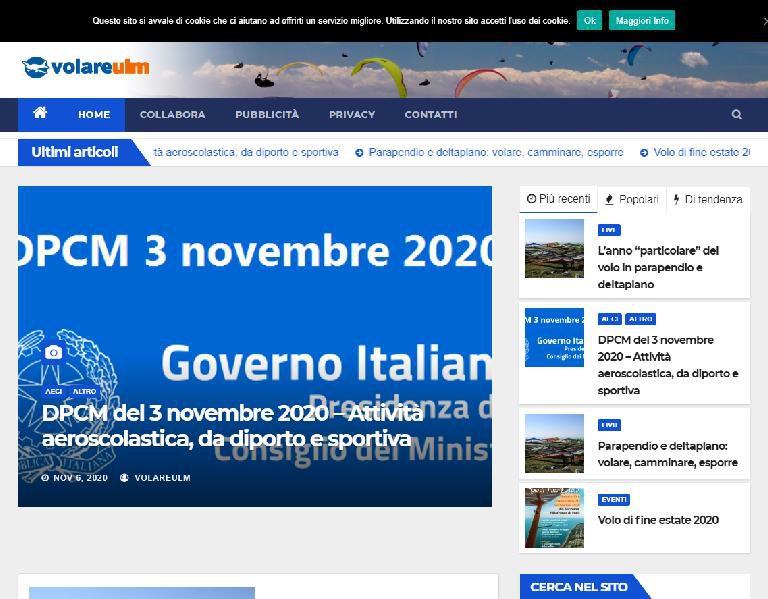Screen dimensions: 768x599
Task: Select HOME in the navigation menu
Action: pos(94,115)
